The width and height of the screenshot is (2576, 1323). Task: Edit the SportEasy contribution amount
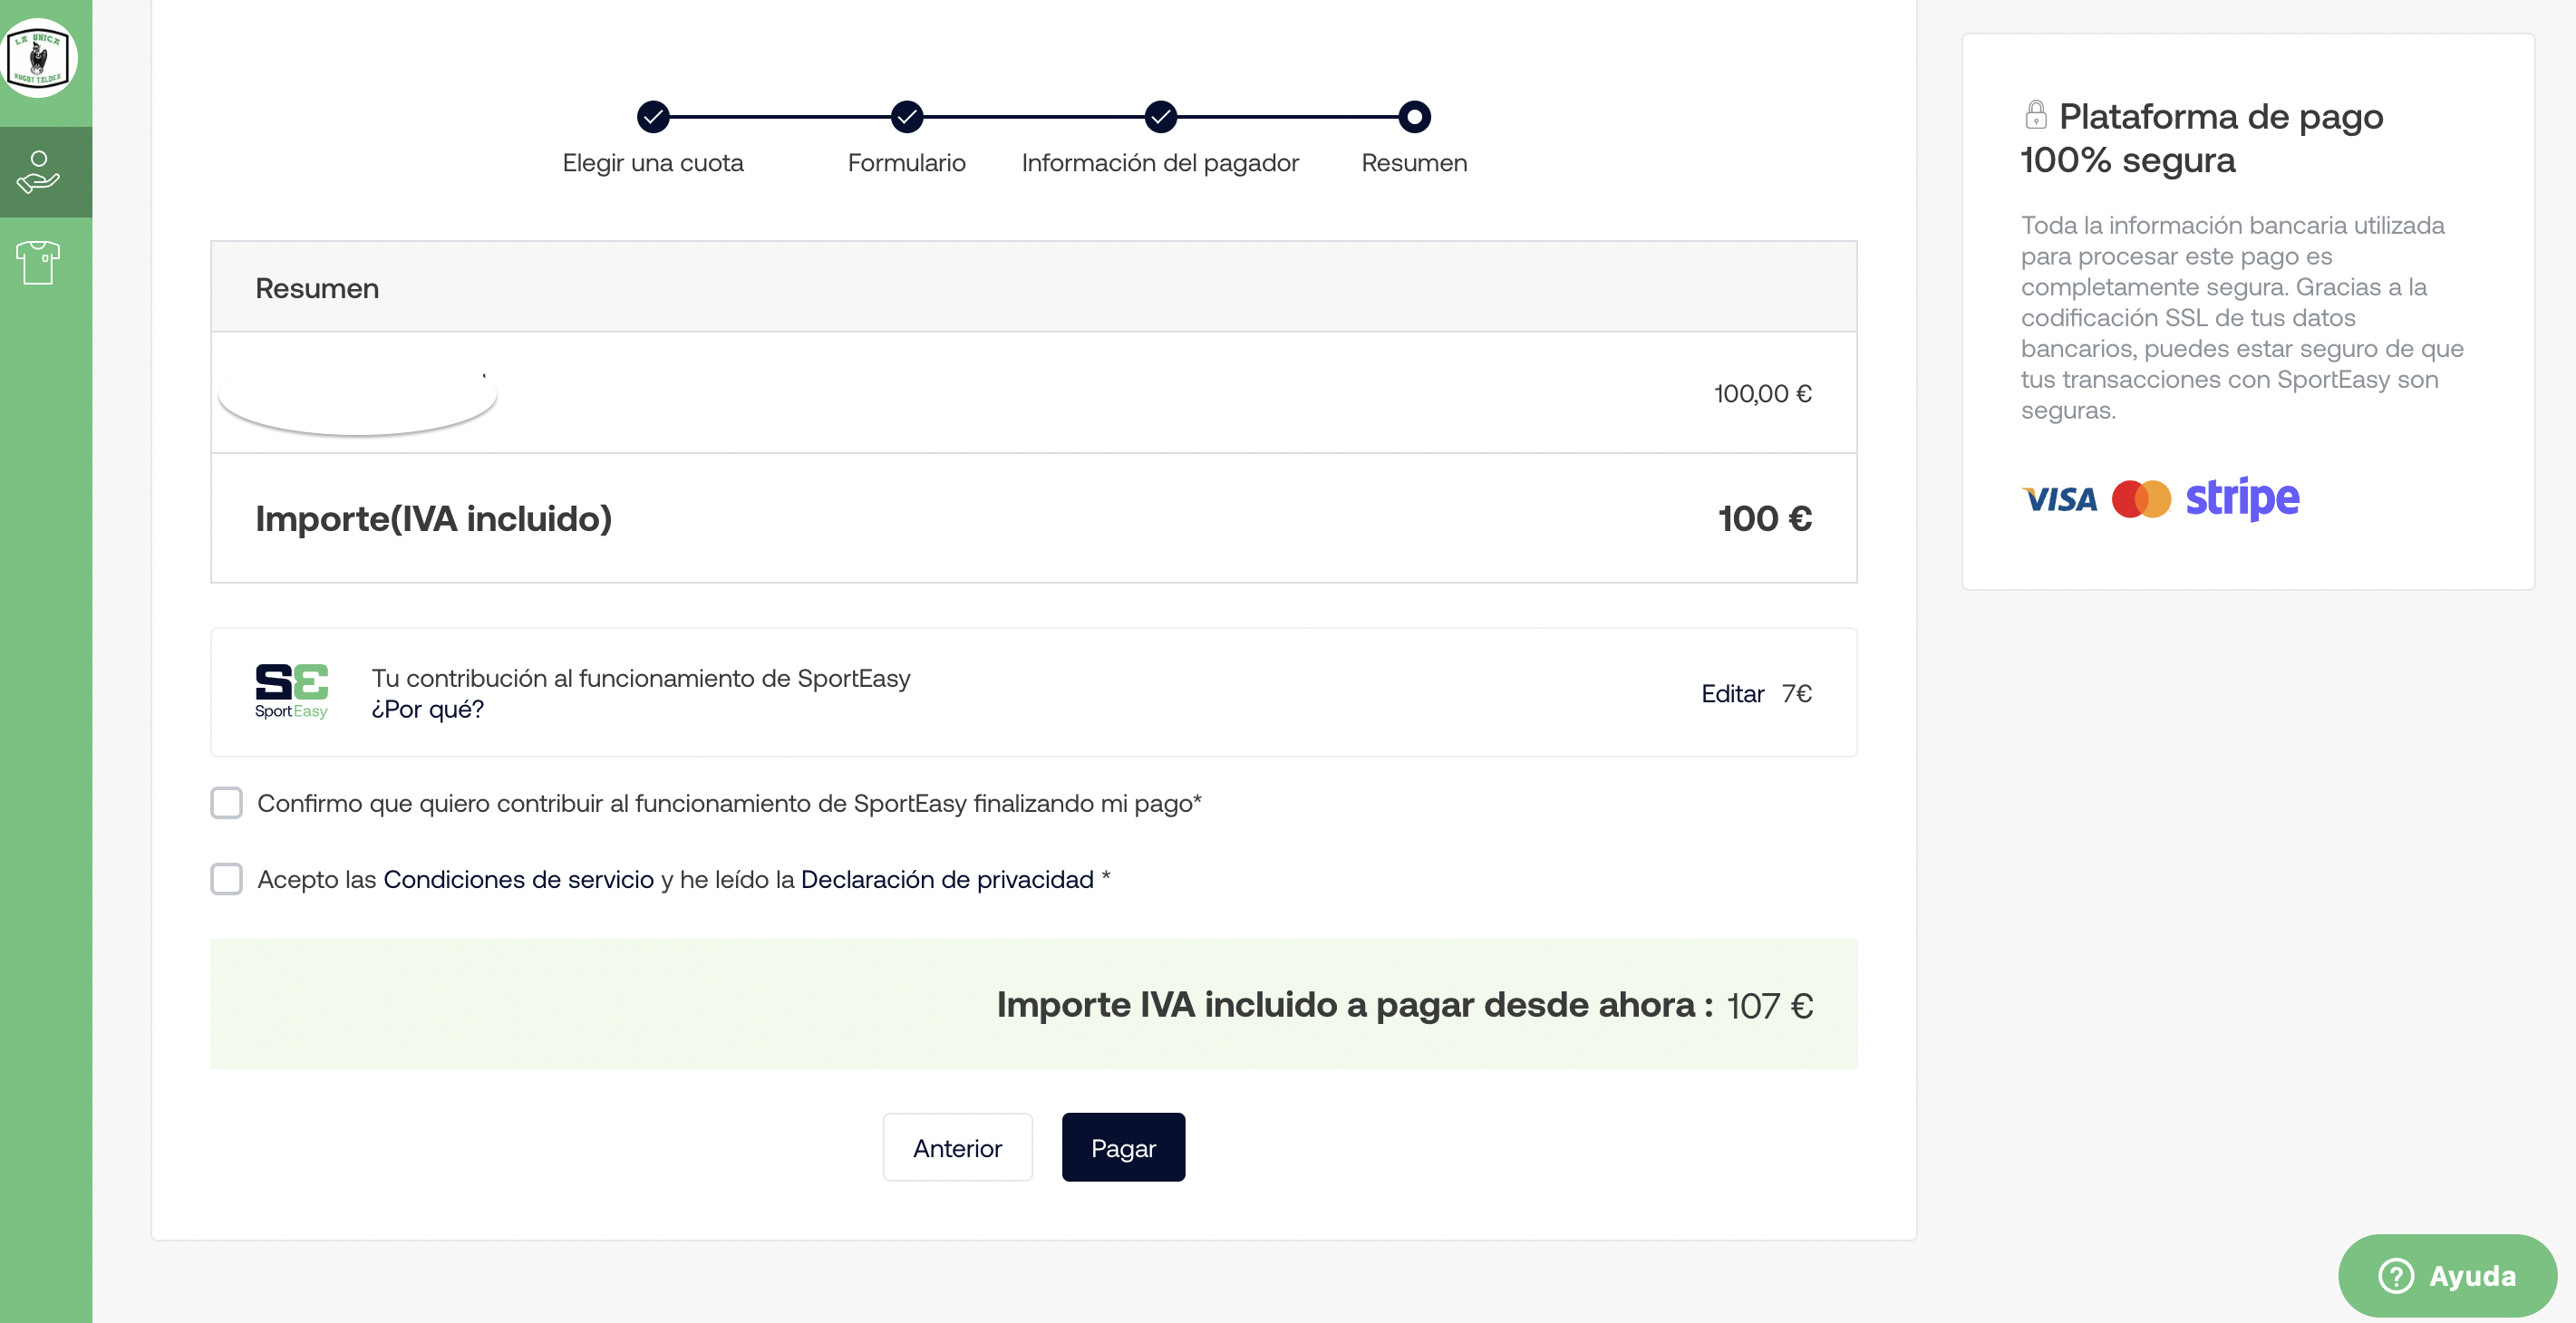[1733, 693]
